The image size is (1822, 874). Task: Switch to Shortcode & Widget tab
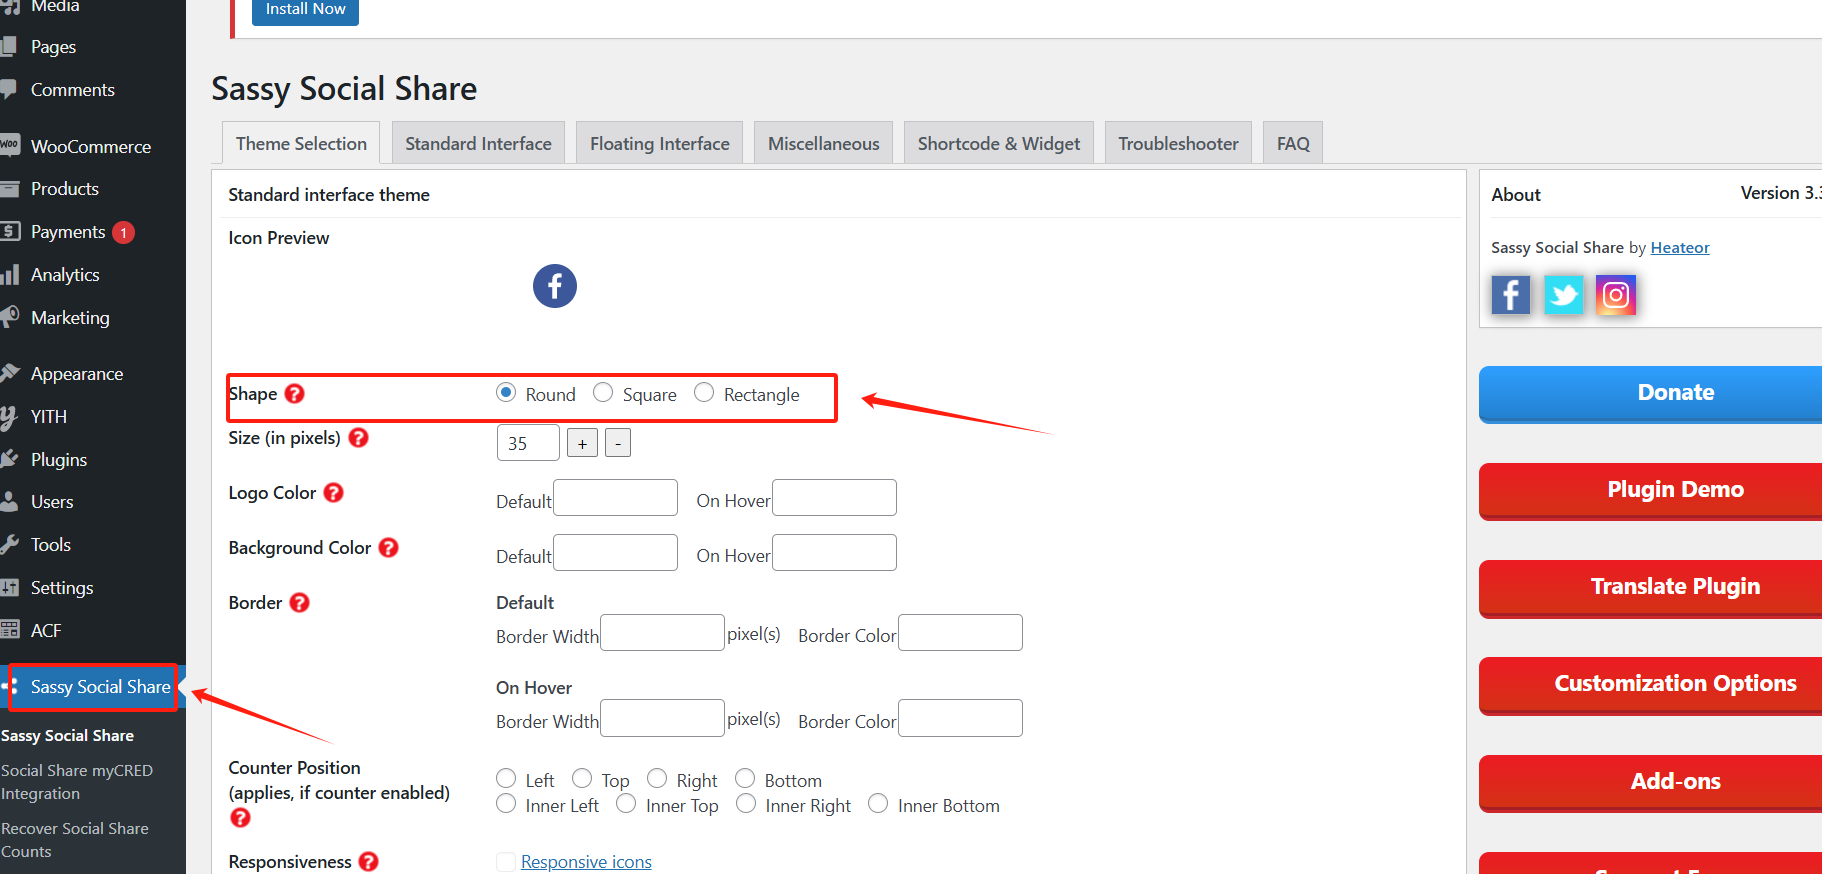(x=999, y=143)
